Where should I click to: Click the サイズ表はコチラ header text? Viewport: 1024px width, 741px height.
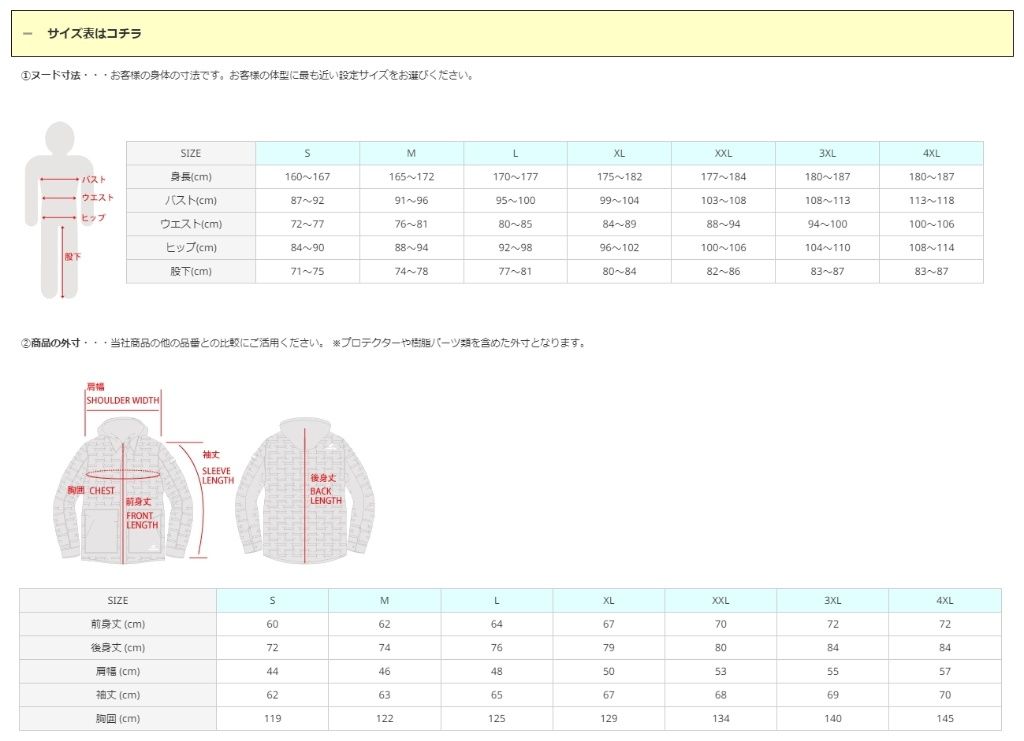94,34
